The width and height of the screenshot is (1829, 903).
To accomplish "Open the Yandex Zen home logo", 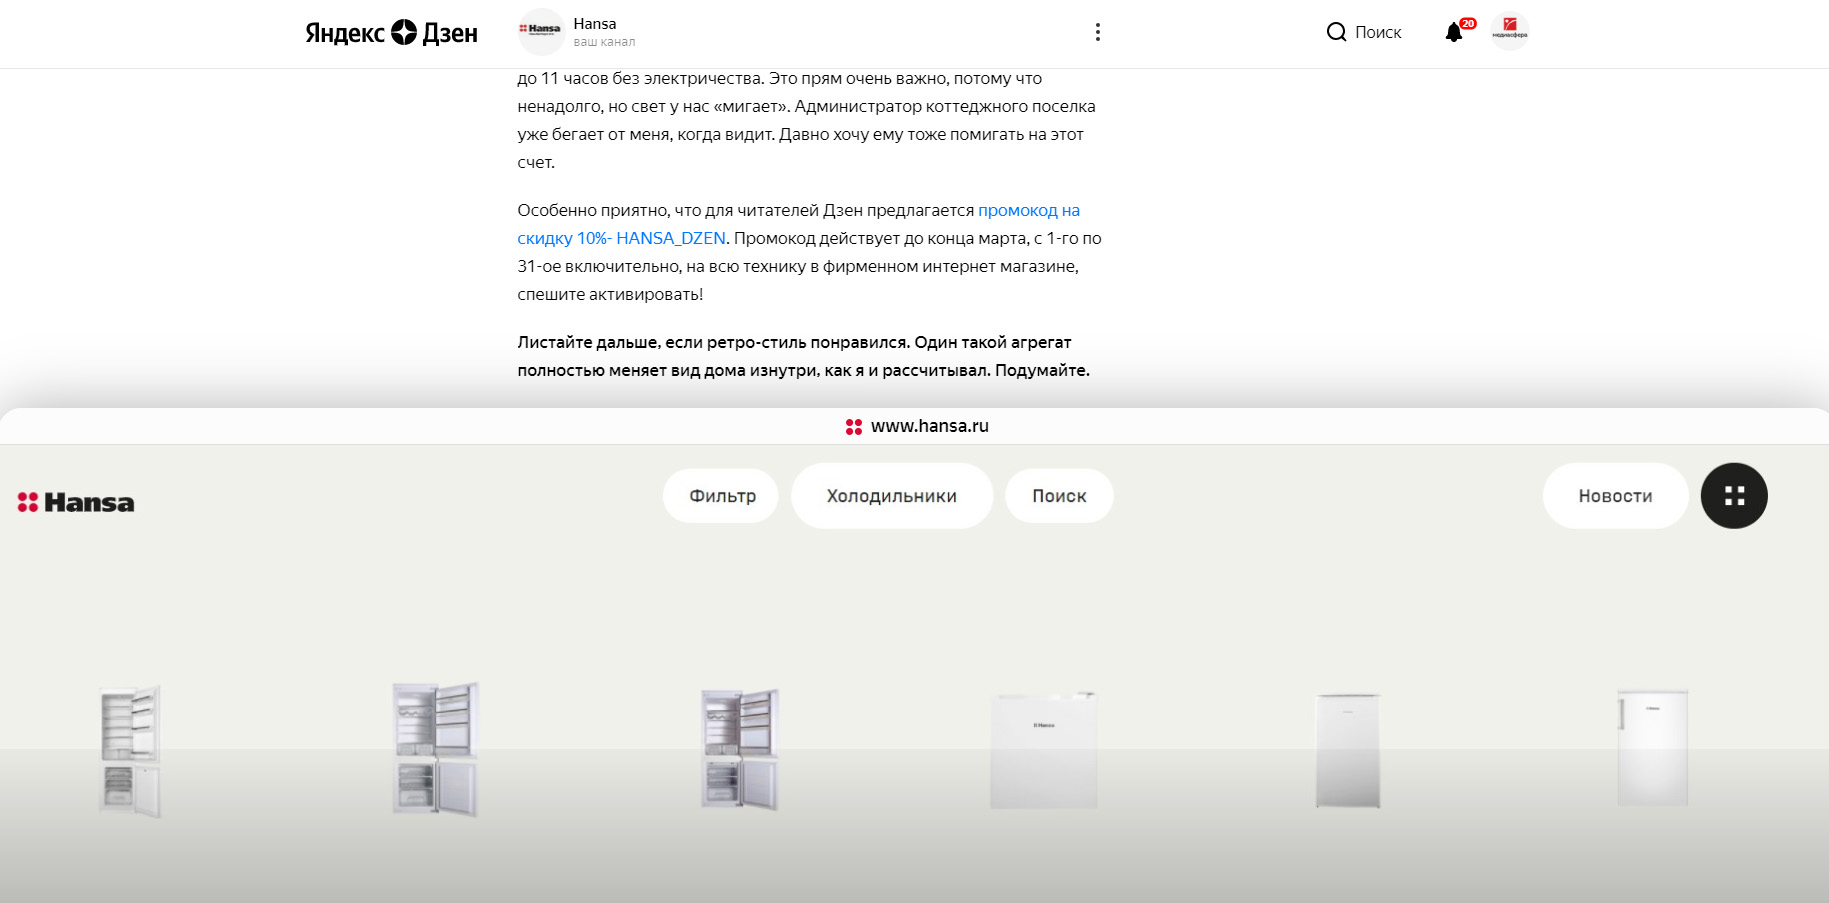I will (391, 33).
